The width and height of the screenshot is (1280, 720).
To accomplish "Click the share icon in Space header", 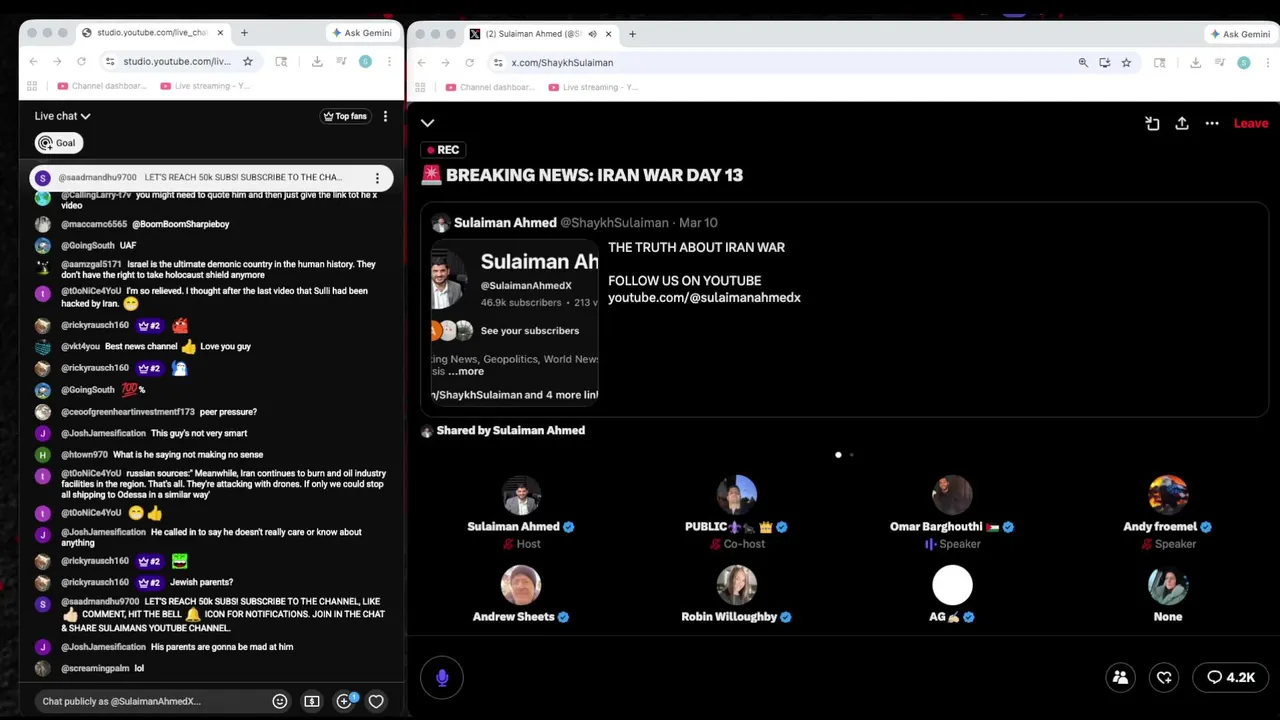I will (1182, 123).
